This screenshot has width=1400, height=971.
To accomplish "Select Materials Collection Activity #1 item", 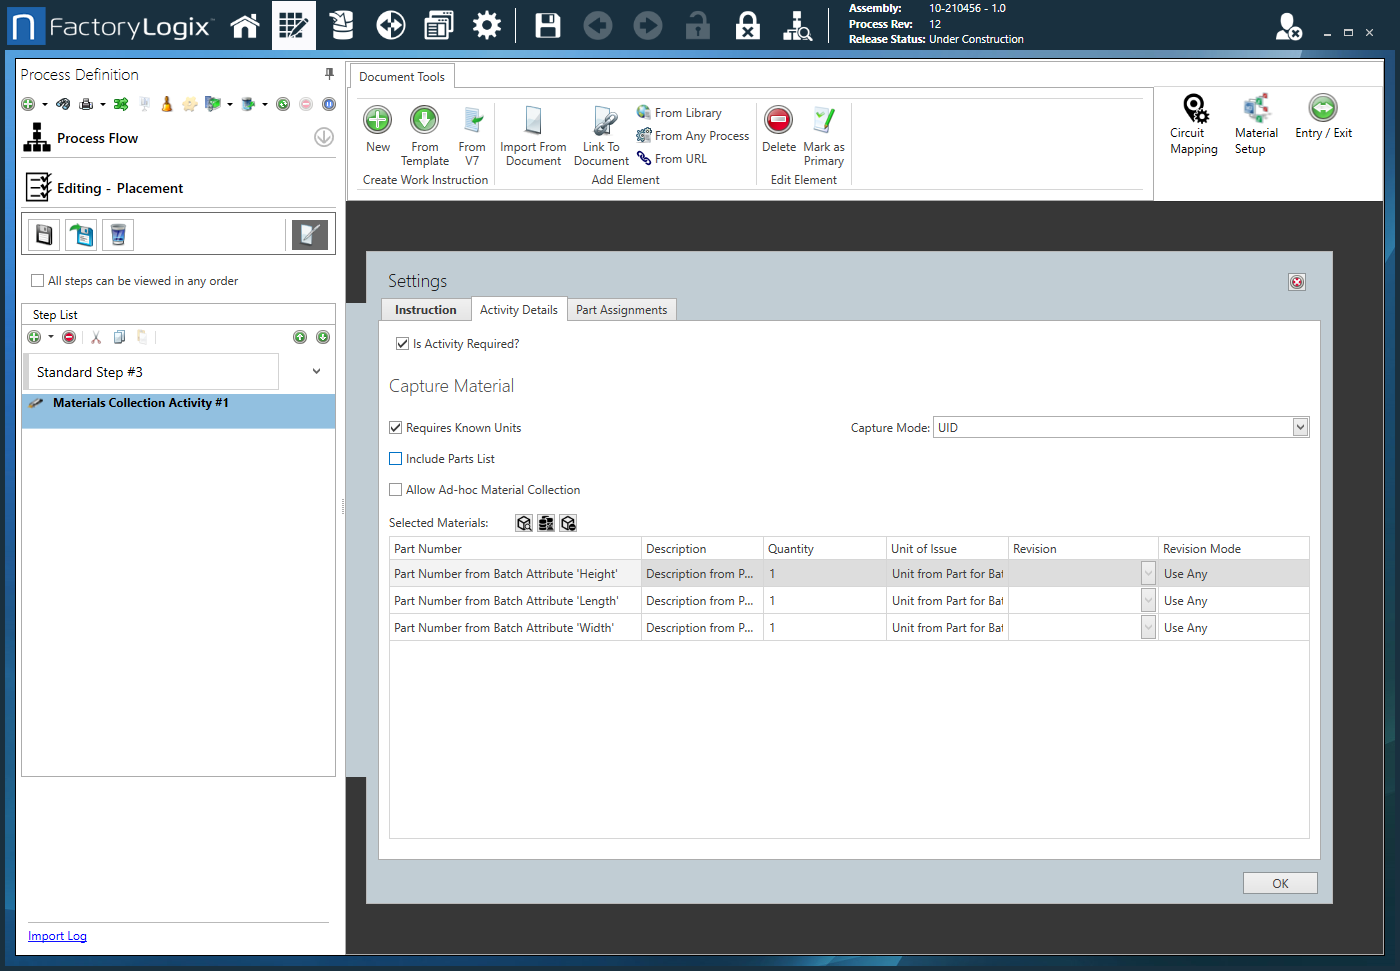I will click(140, 403).
